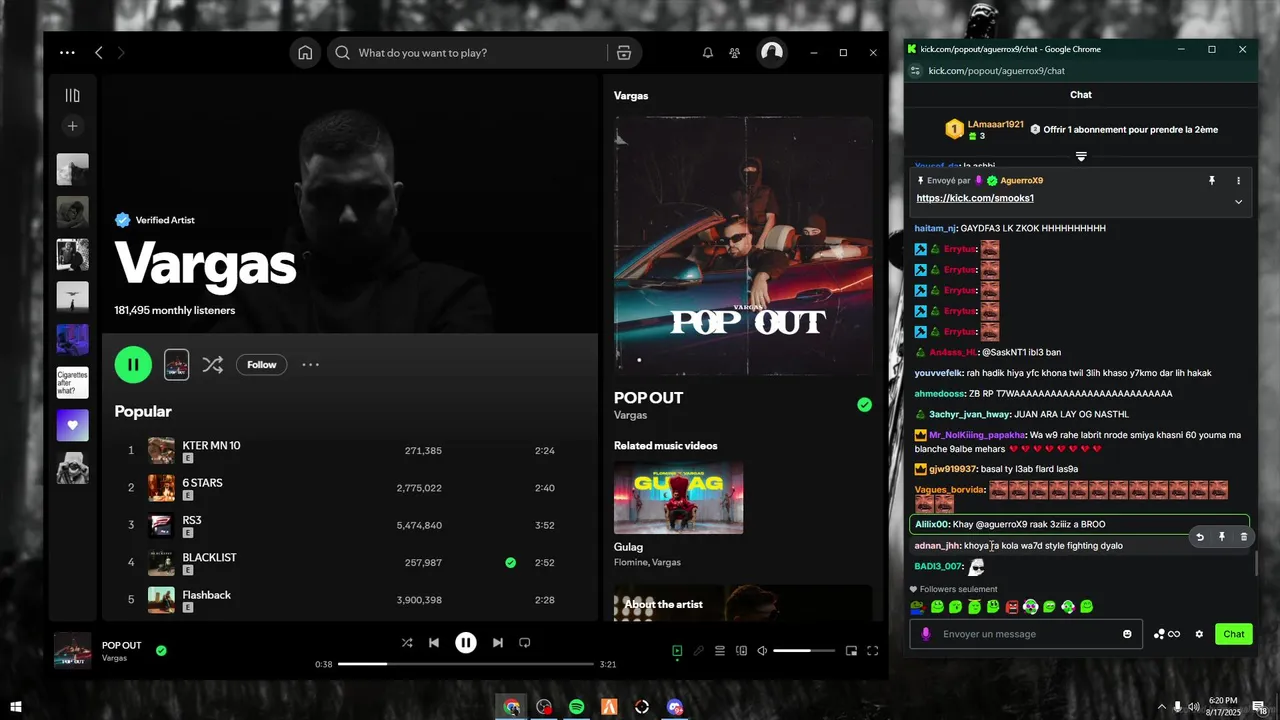Screen dimensions: 1280x720
Task: Open the Kick chat settings gear
Action: tap(1199, 634)
